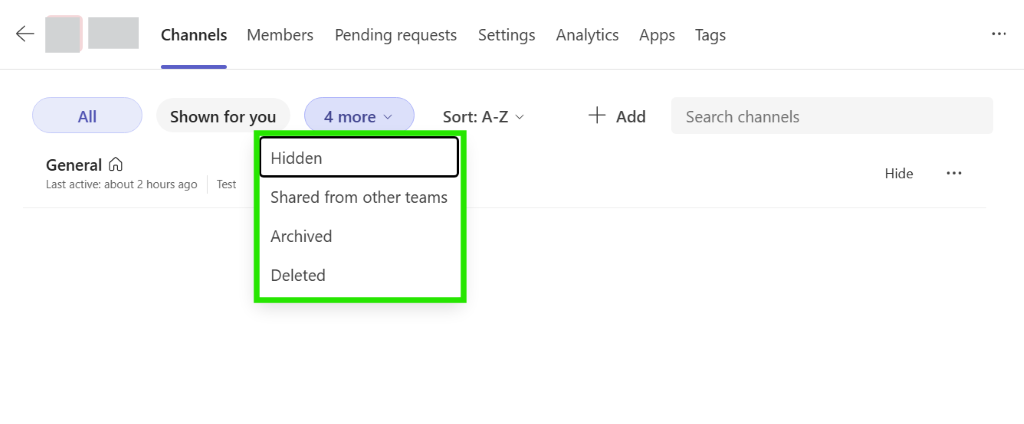Select Archived in the dropdown list
Image resolution: width=1024 pixels, height=424 pixels.
coord(301,236)
